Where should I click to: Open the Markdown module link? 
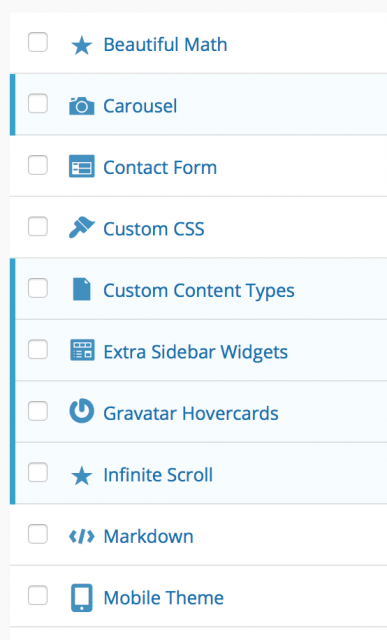pos(148,536)
